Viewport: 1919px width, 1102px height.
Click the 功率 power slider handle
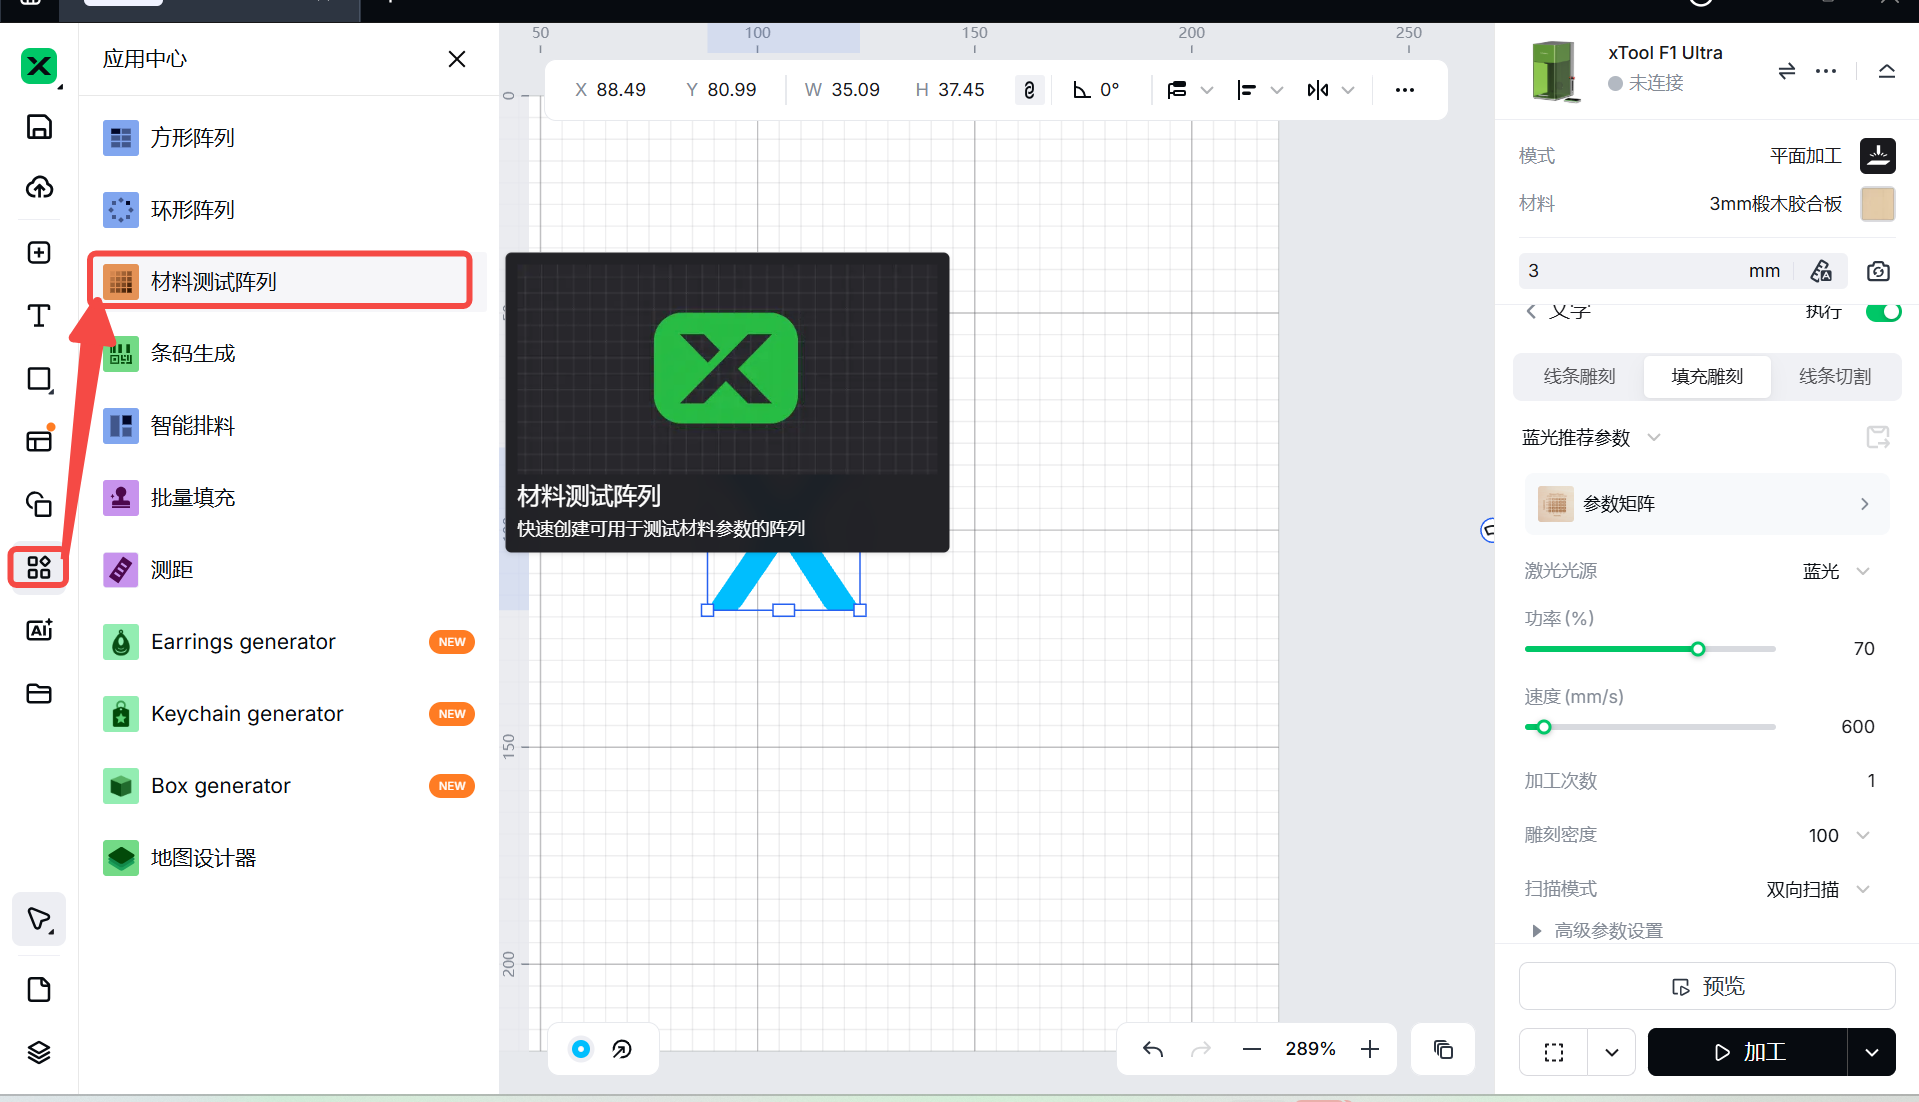pos(1698,649)
